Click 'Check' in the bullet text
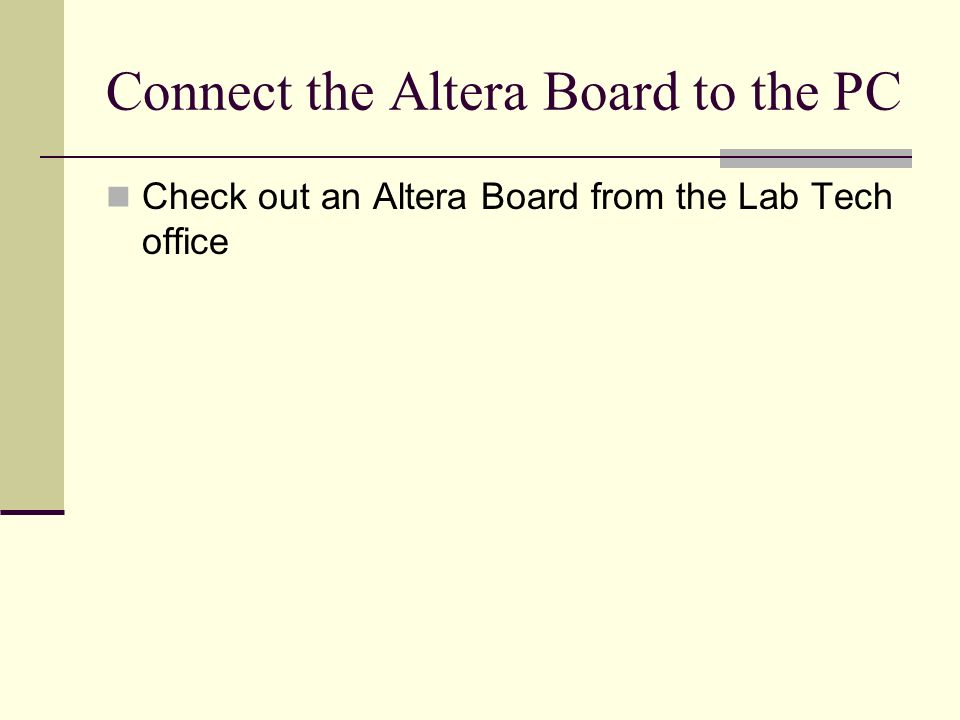 (194, 197)
